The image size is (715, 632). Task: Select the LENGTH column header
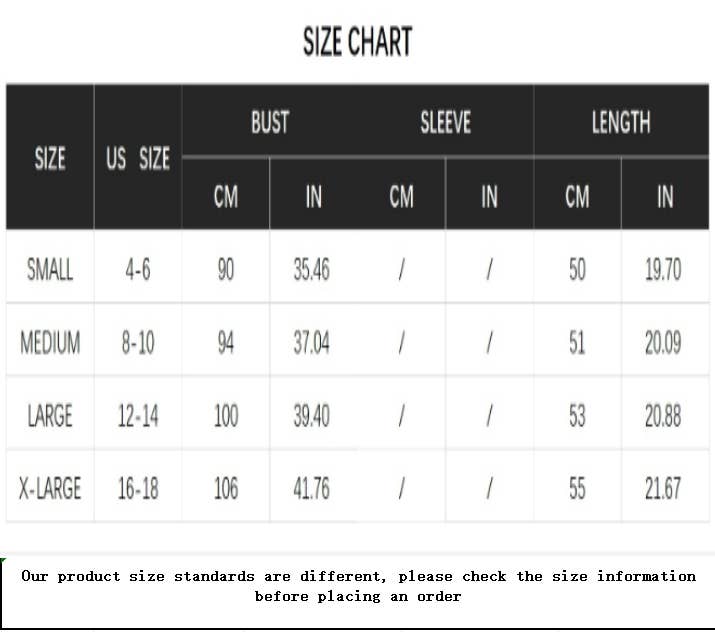click(620, 123)
